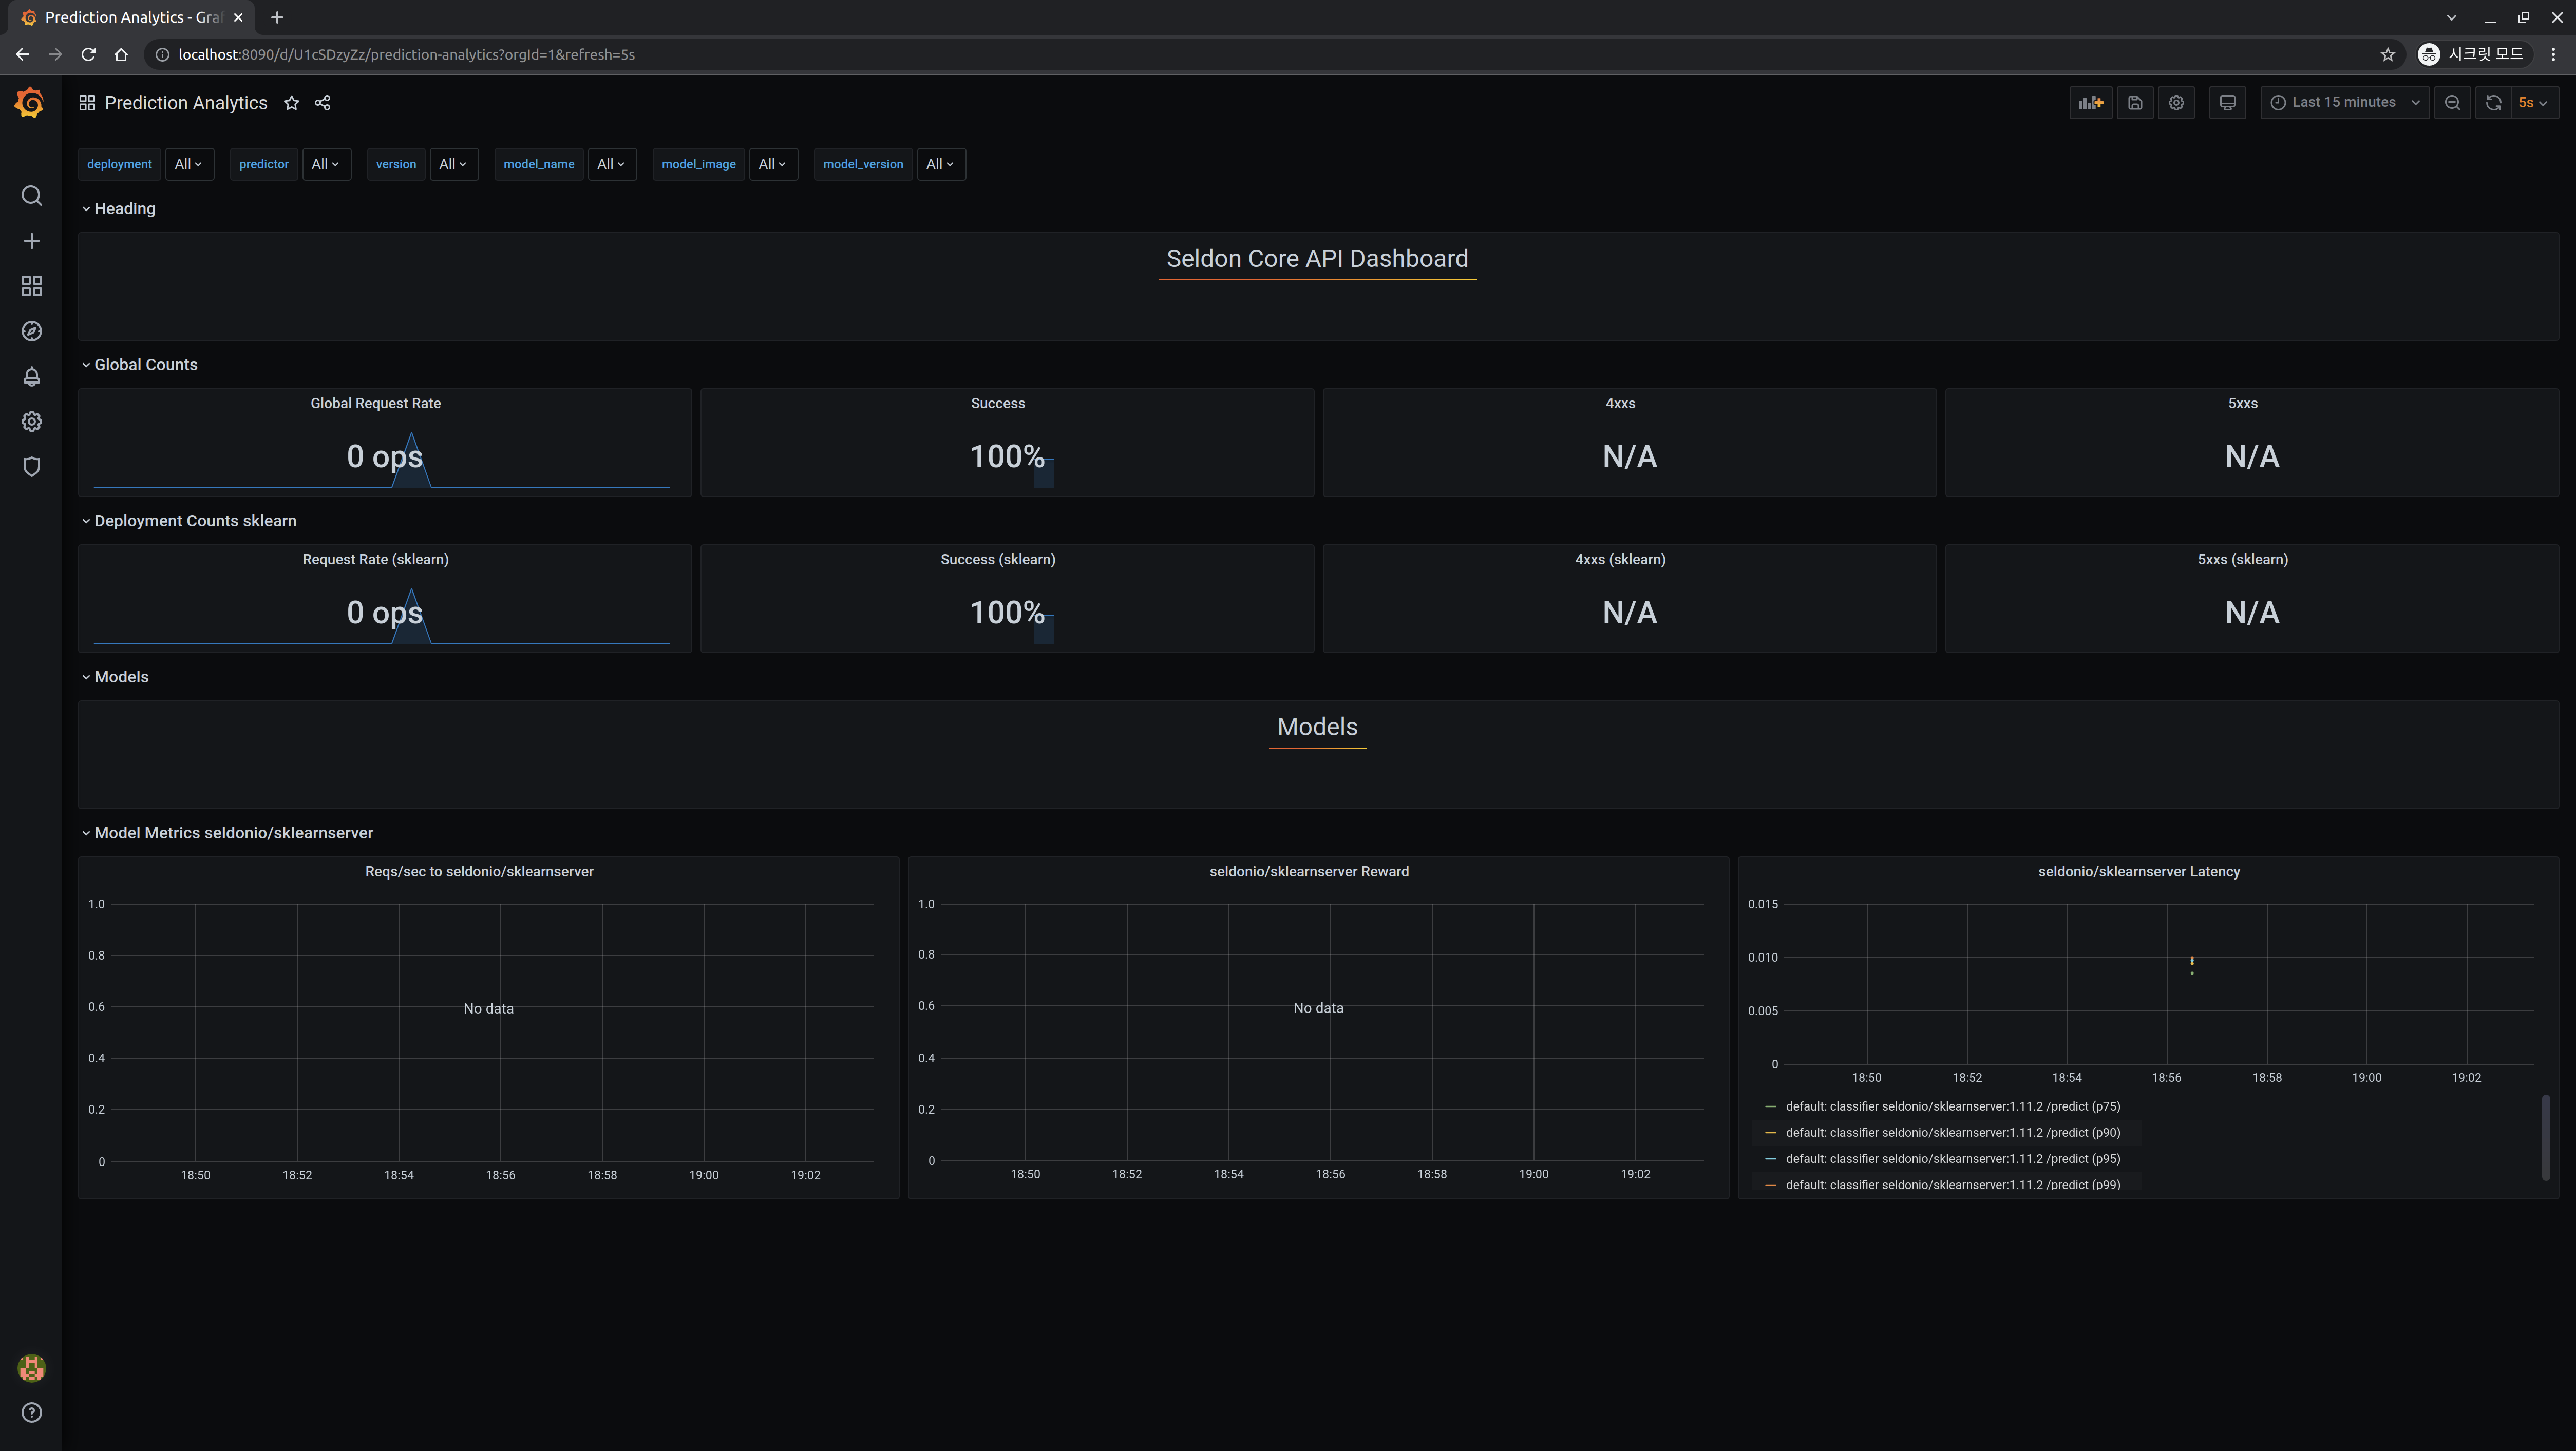Click Add panel icon

click(x=2090, y=103)
